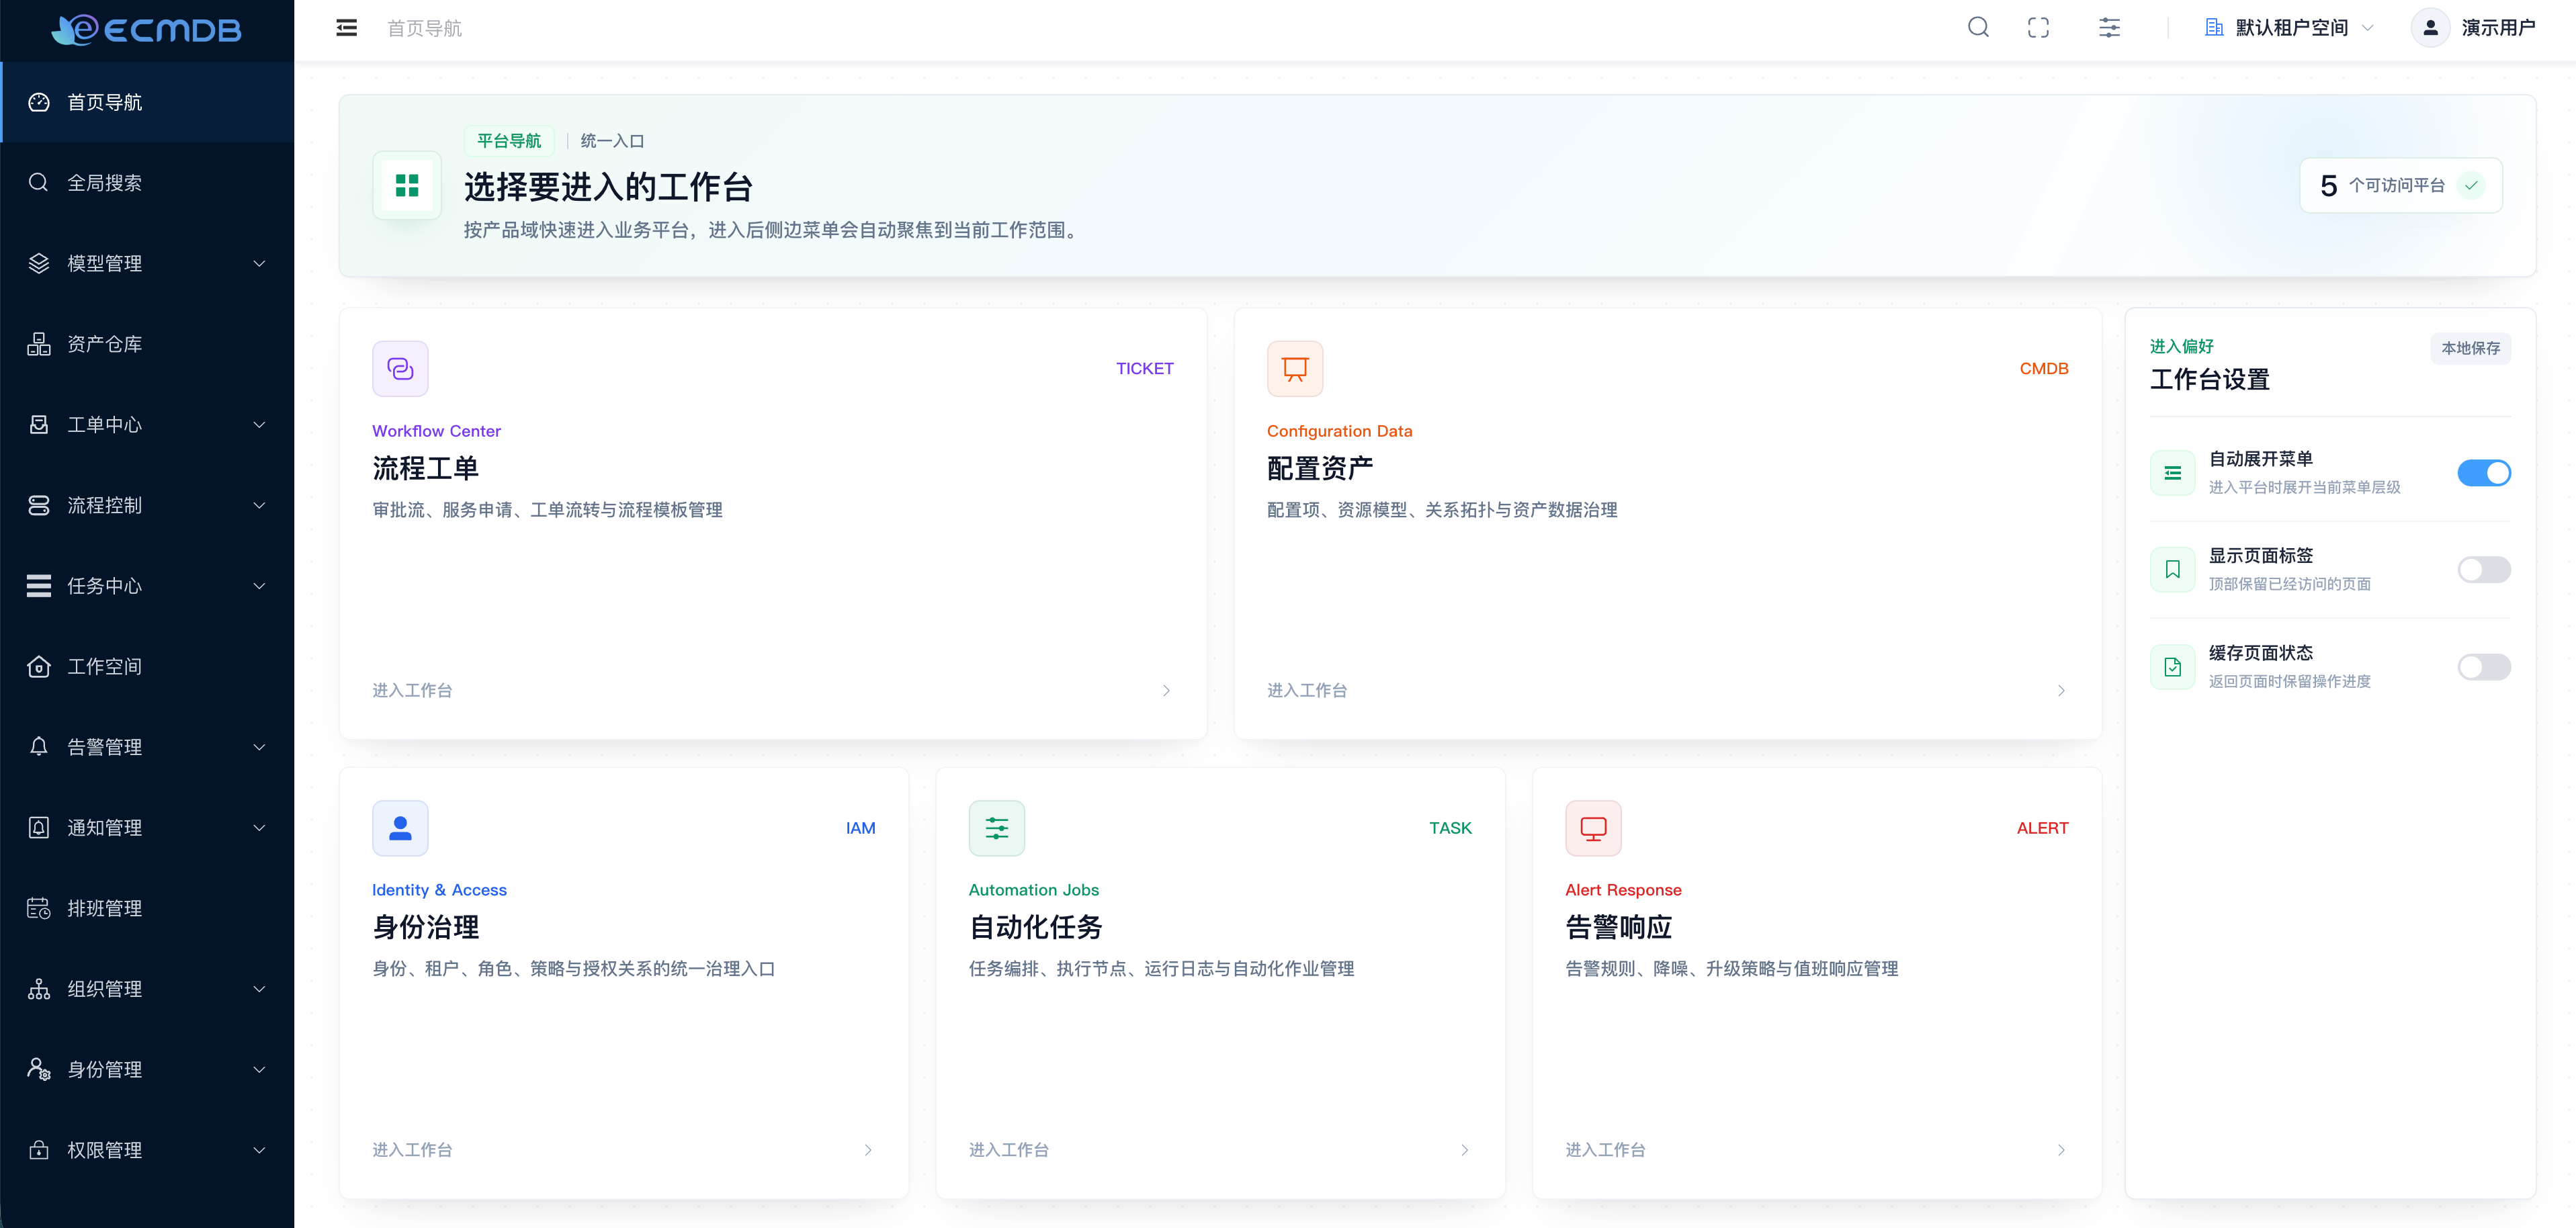This screenshot has height=1228, width=2576.
Task: Open 权限管理 menu item
Action: 147,1150
